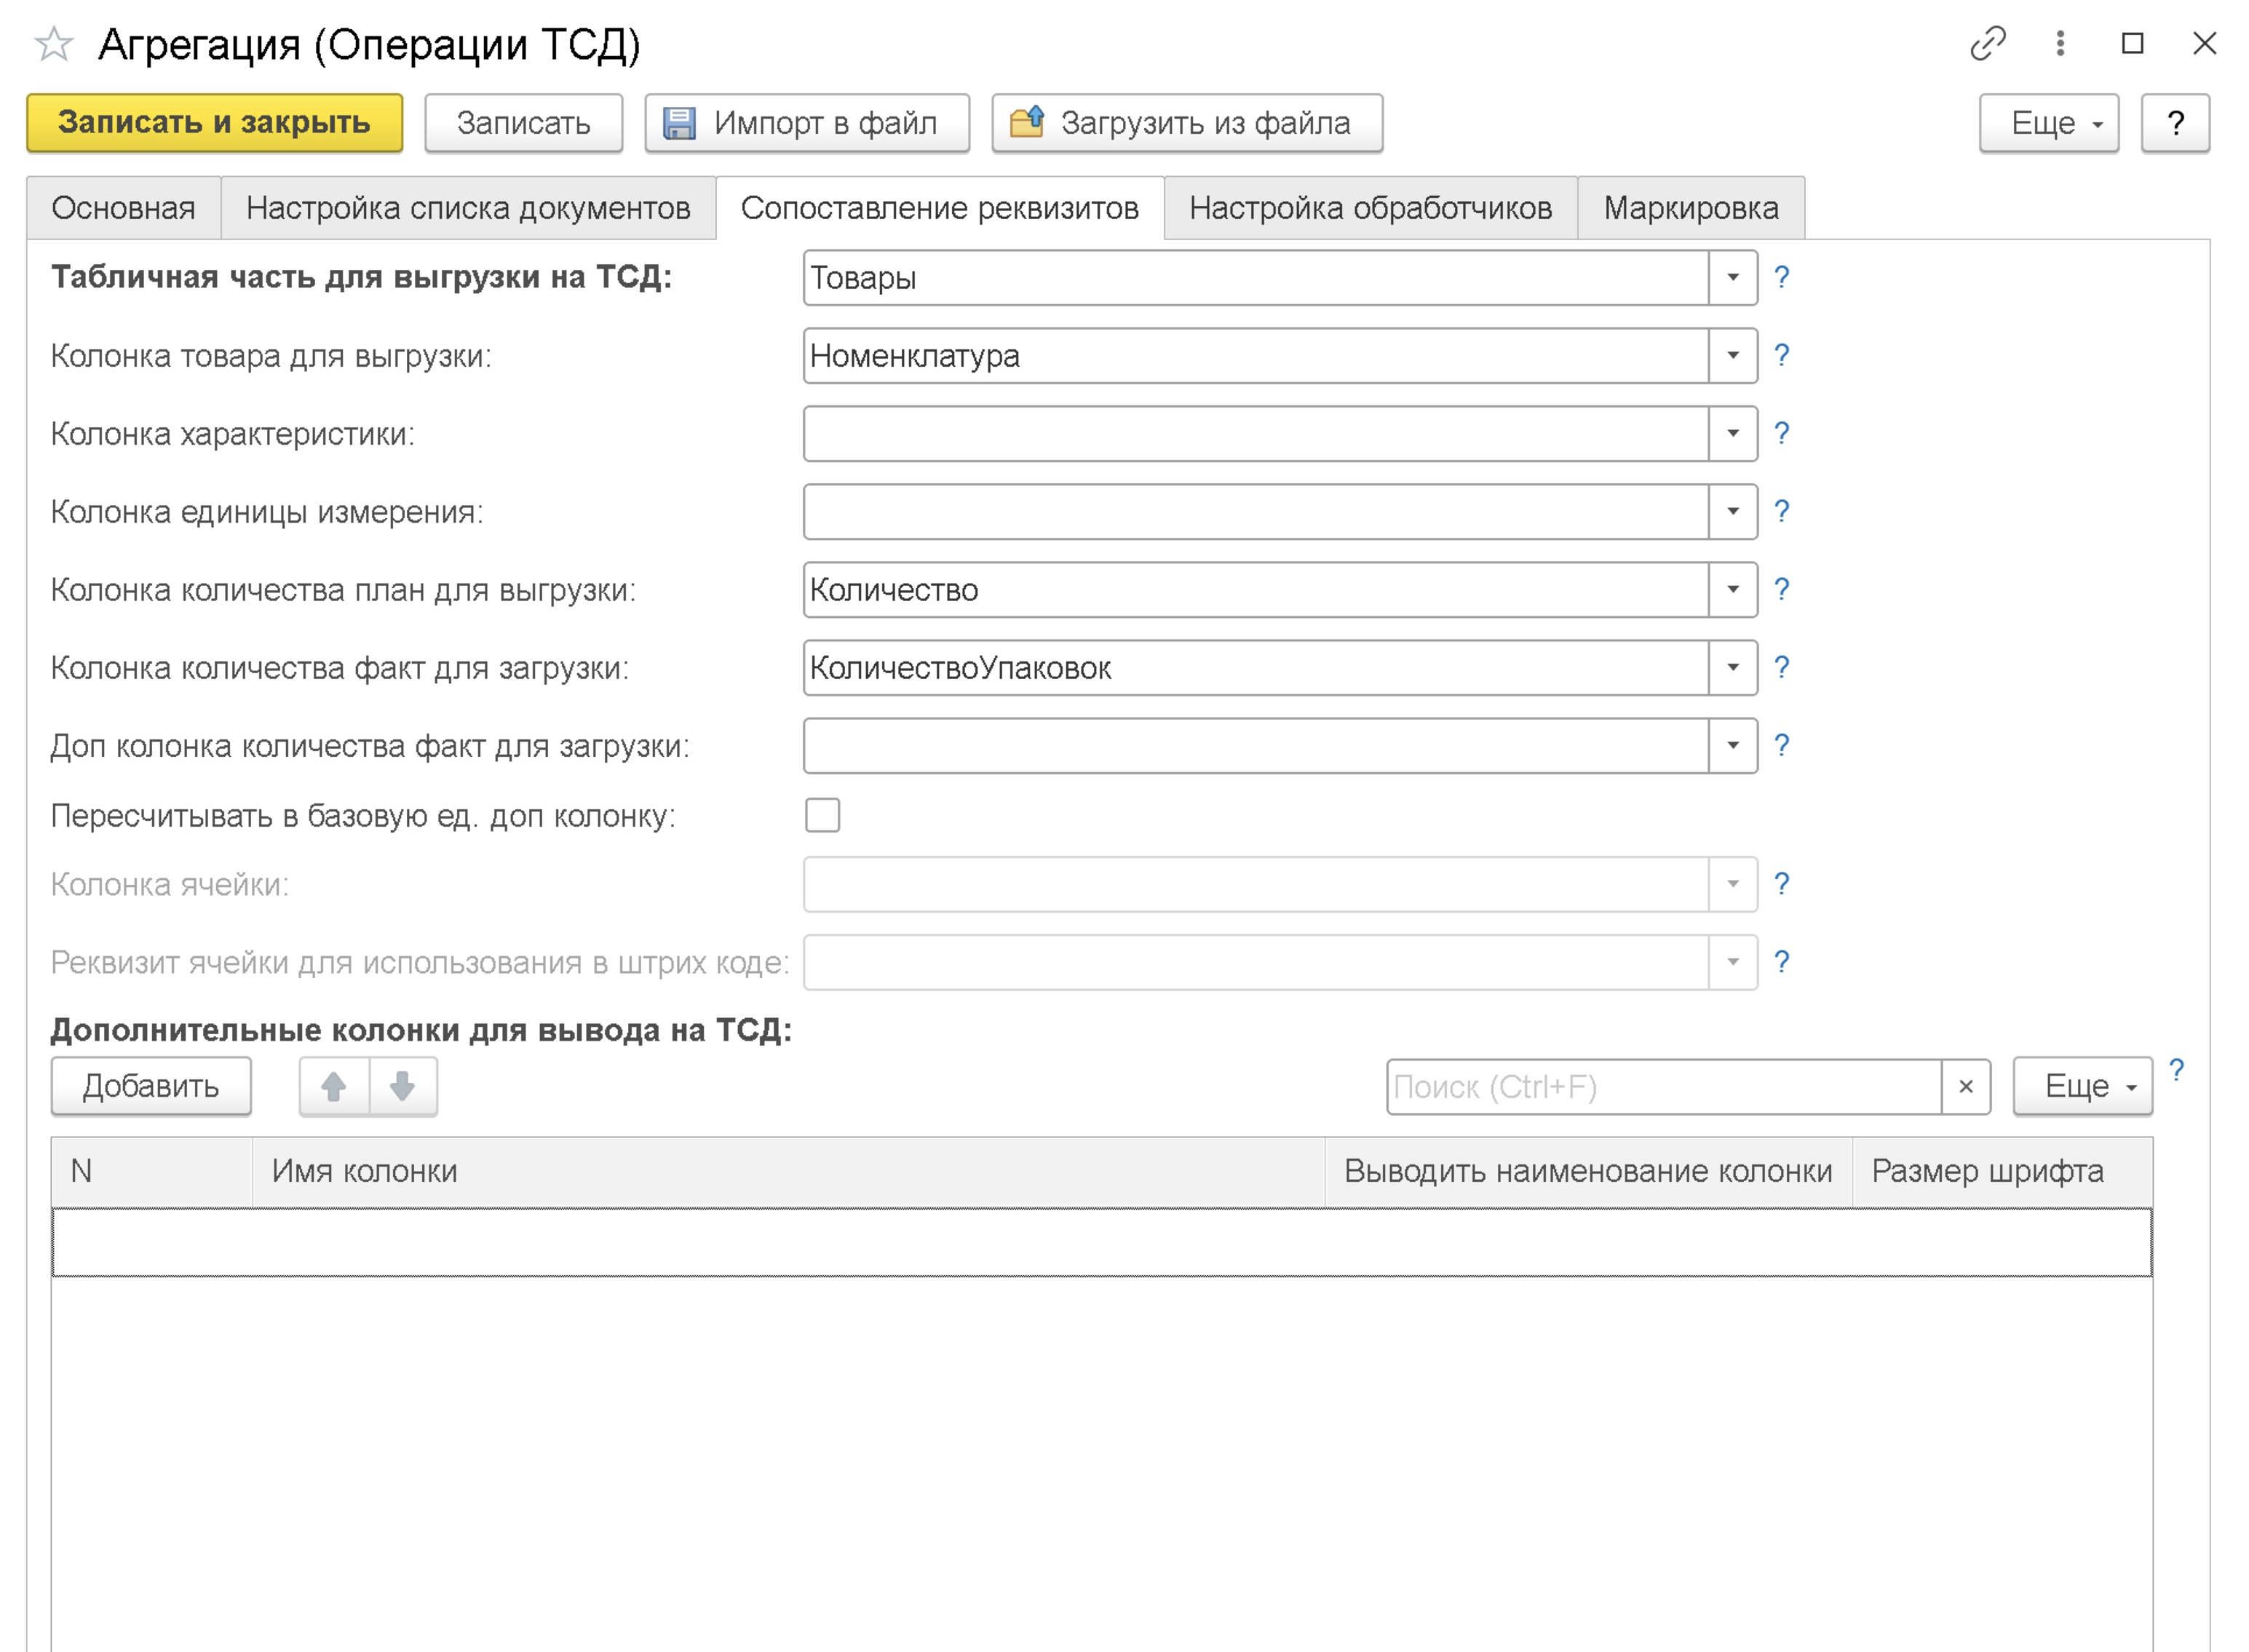Switch to the Маркировка tab
Image resolution: width=2249 pixels, height=1652 pixels.
(x=1690, y=208)
